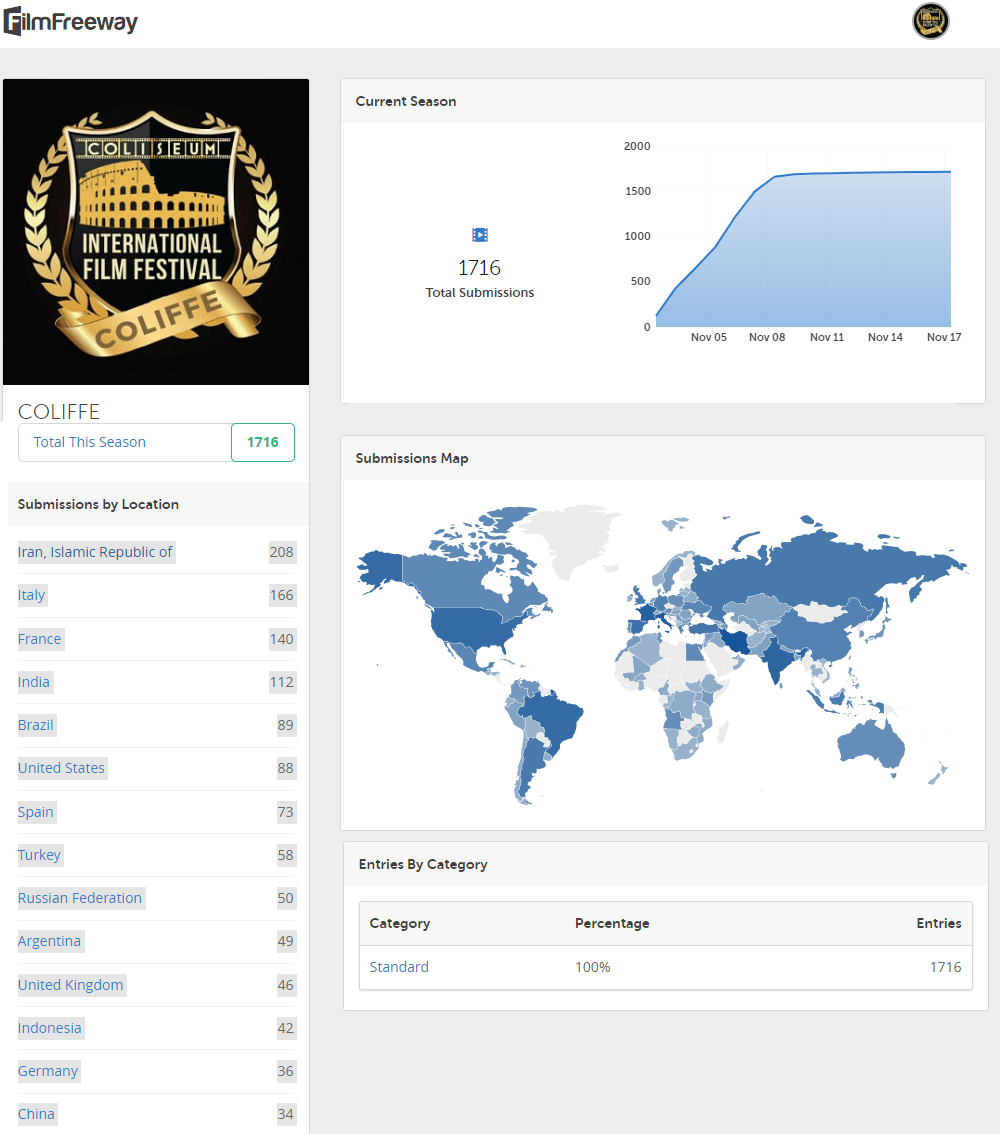Click the 73 count beside Spain
Screen dimensions: 1000x1134
[x=285, y=811]
